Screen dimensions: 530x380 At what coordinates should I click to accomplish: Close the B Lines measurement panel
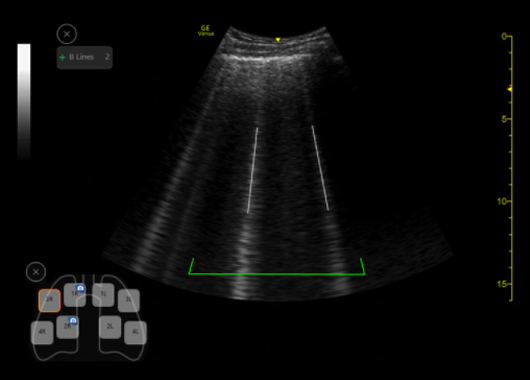(67, 34)
